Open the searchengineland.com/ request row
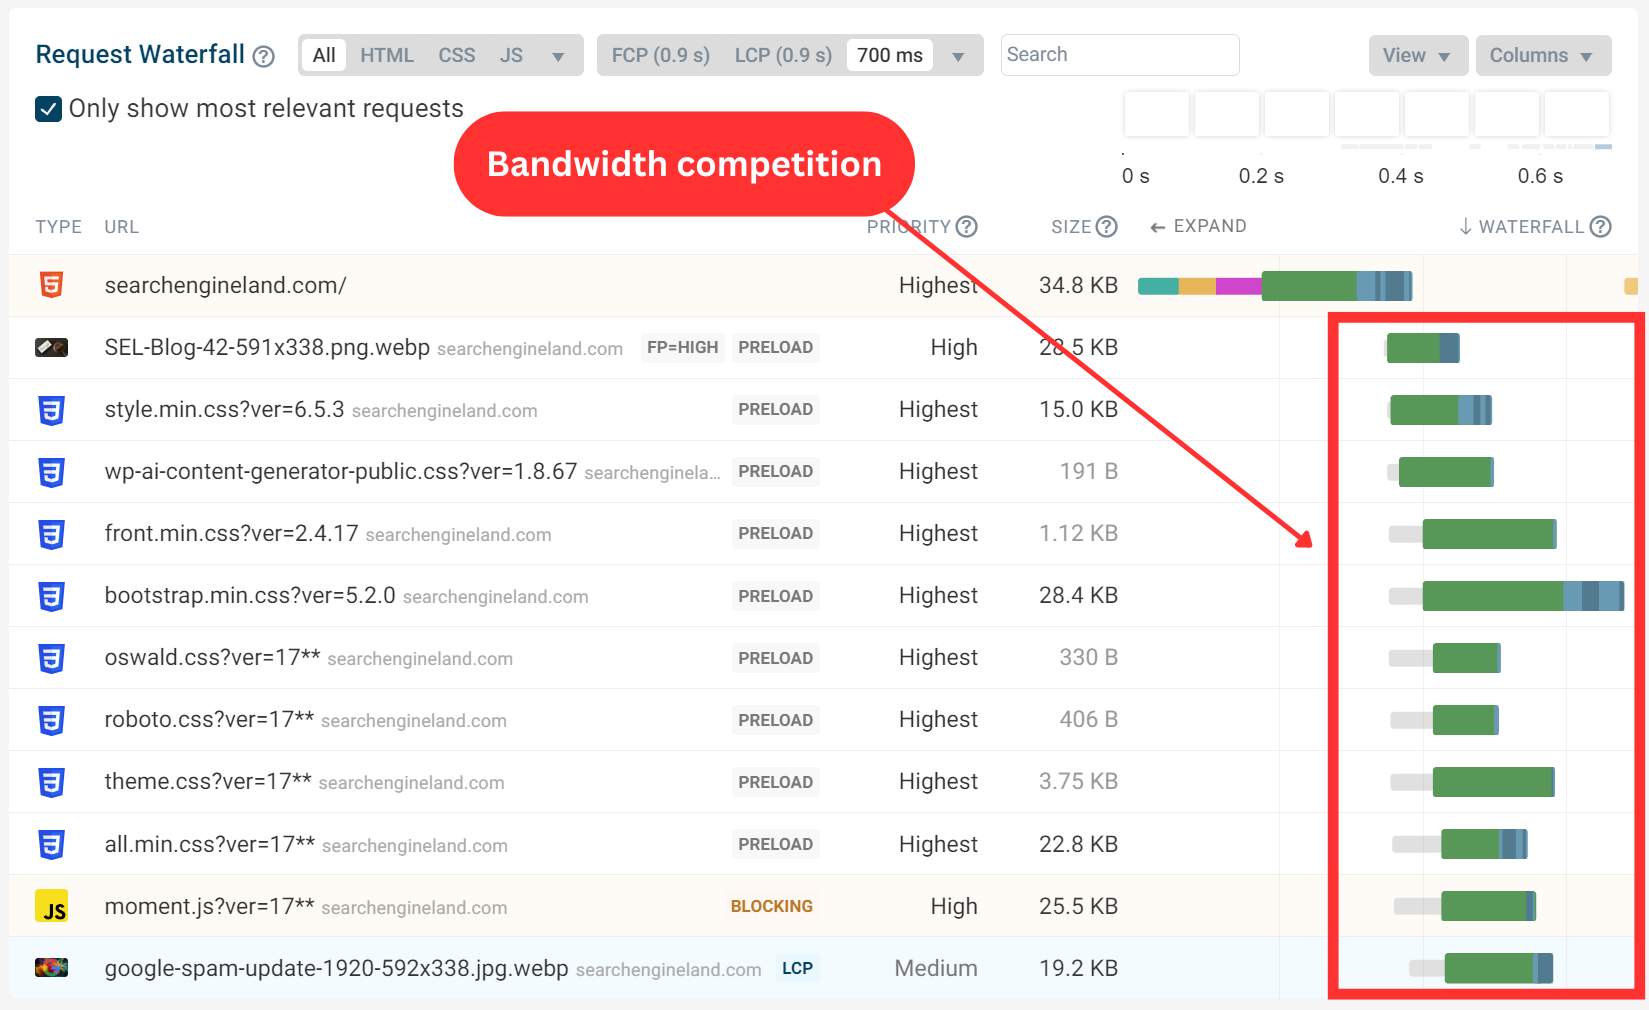Screen dimensions: 1649x1010 (x=824, y=285)
